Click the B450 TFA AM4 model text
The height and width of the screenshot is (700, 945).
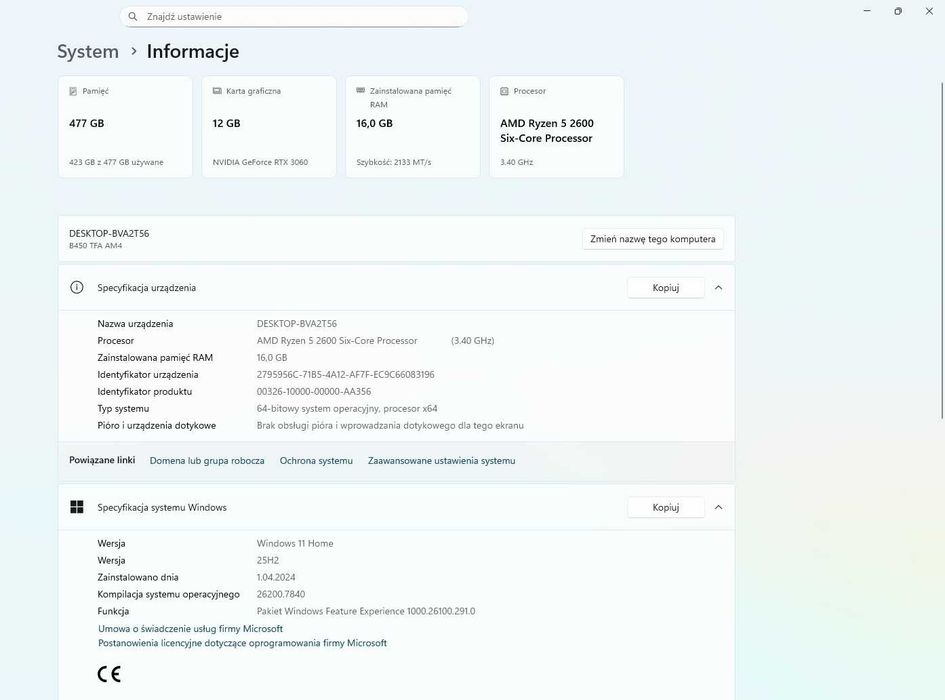pyautogui.click(x=96, y=246)
